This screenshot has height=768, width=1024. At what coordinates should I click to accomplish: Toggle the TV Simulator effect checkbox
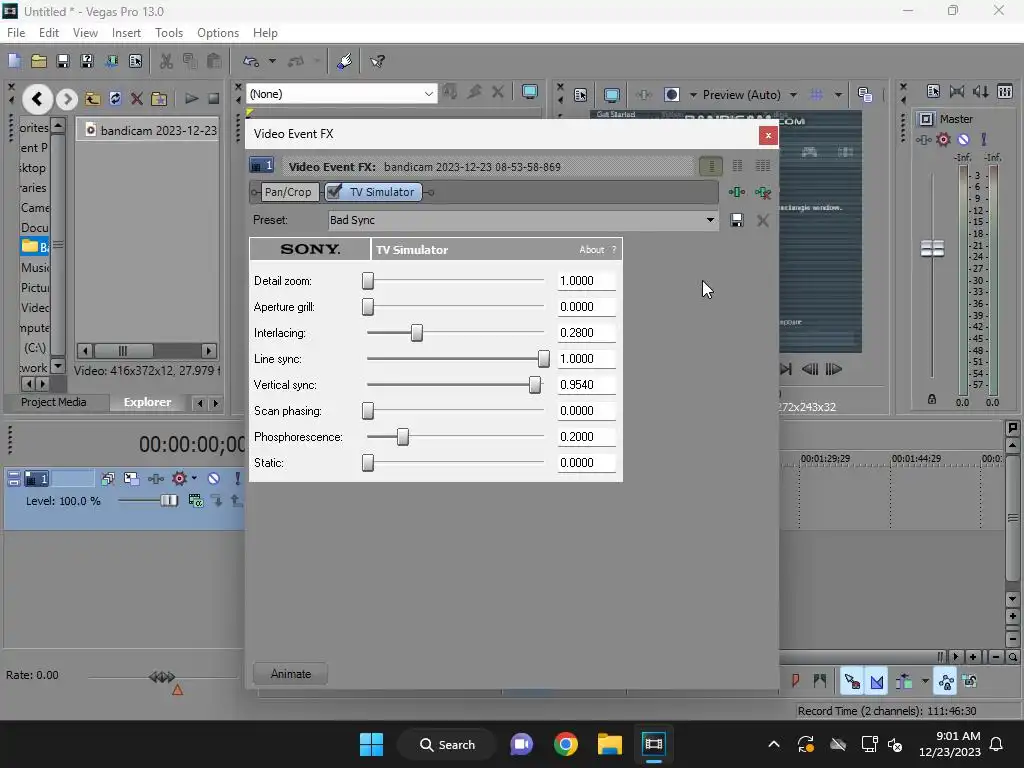(334, 191)
